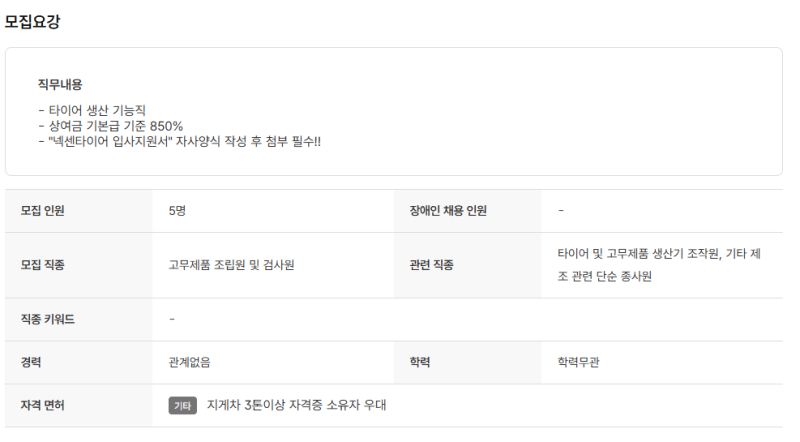Click the 학력 label cell
The width and height of the screenshot is (800, 442).
(420, 362)
